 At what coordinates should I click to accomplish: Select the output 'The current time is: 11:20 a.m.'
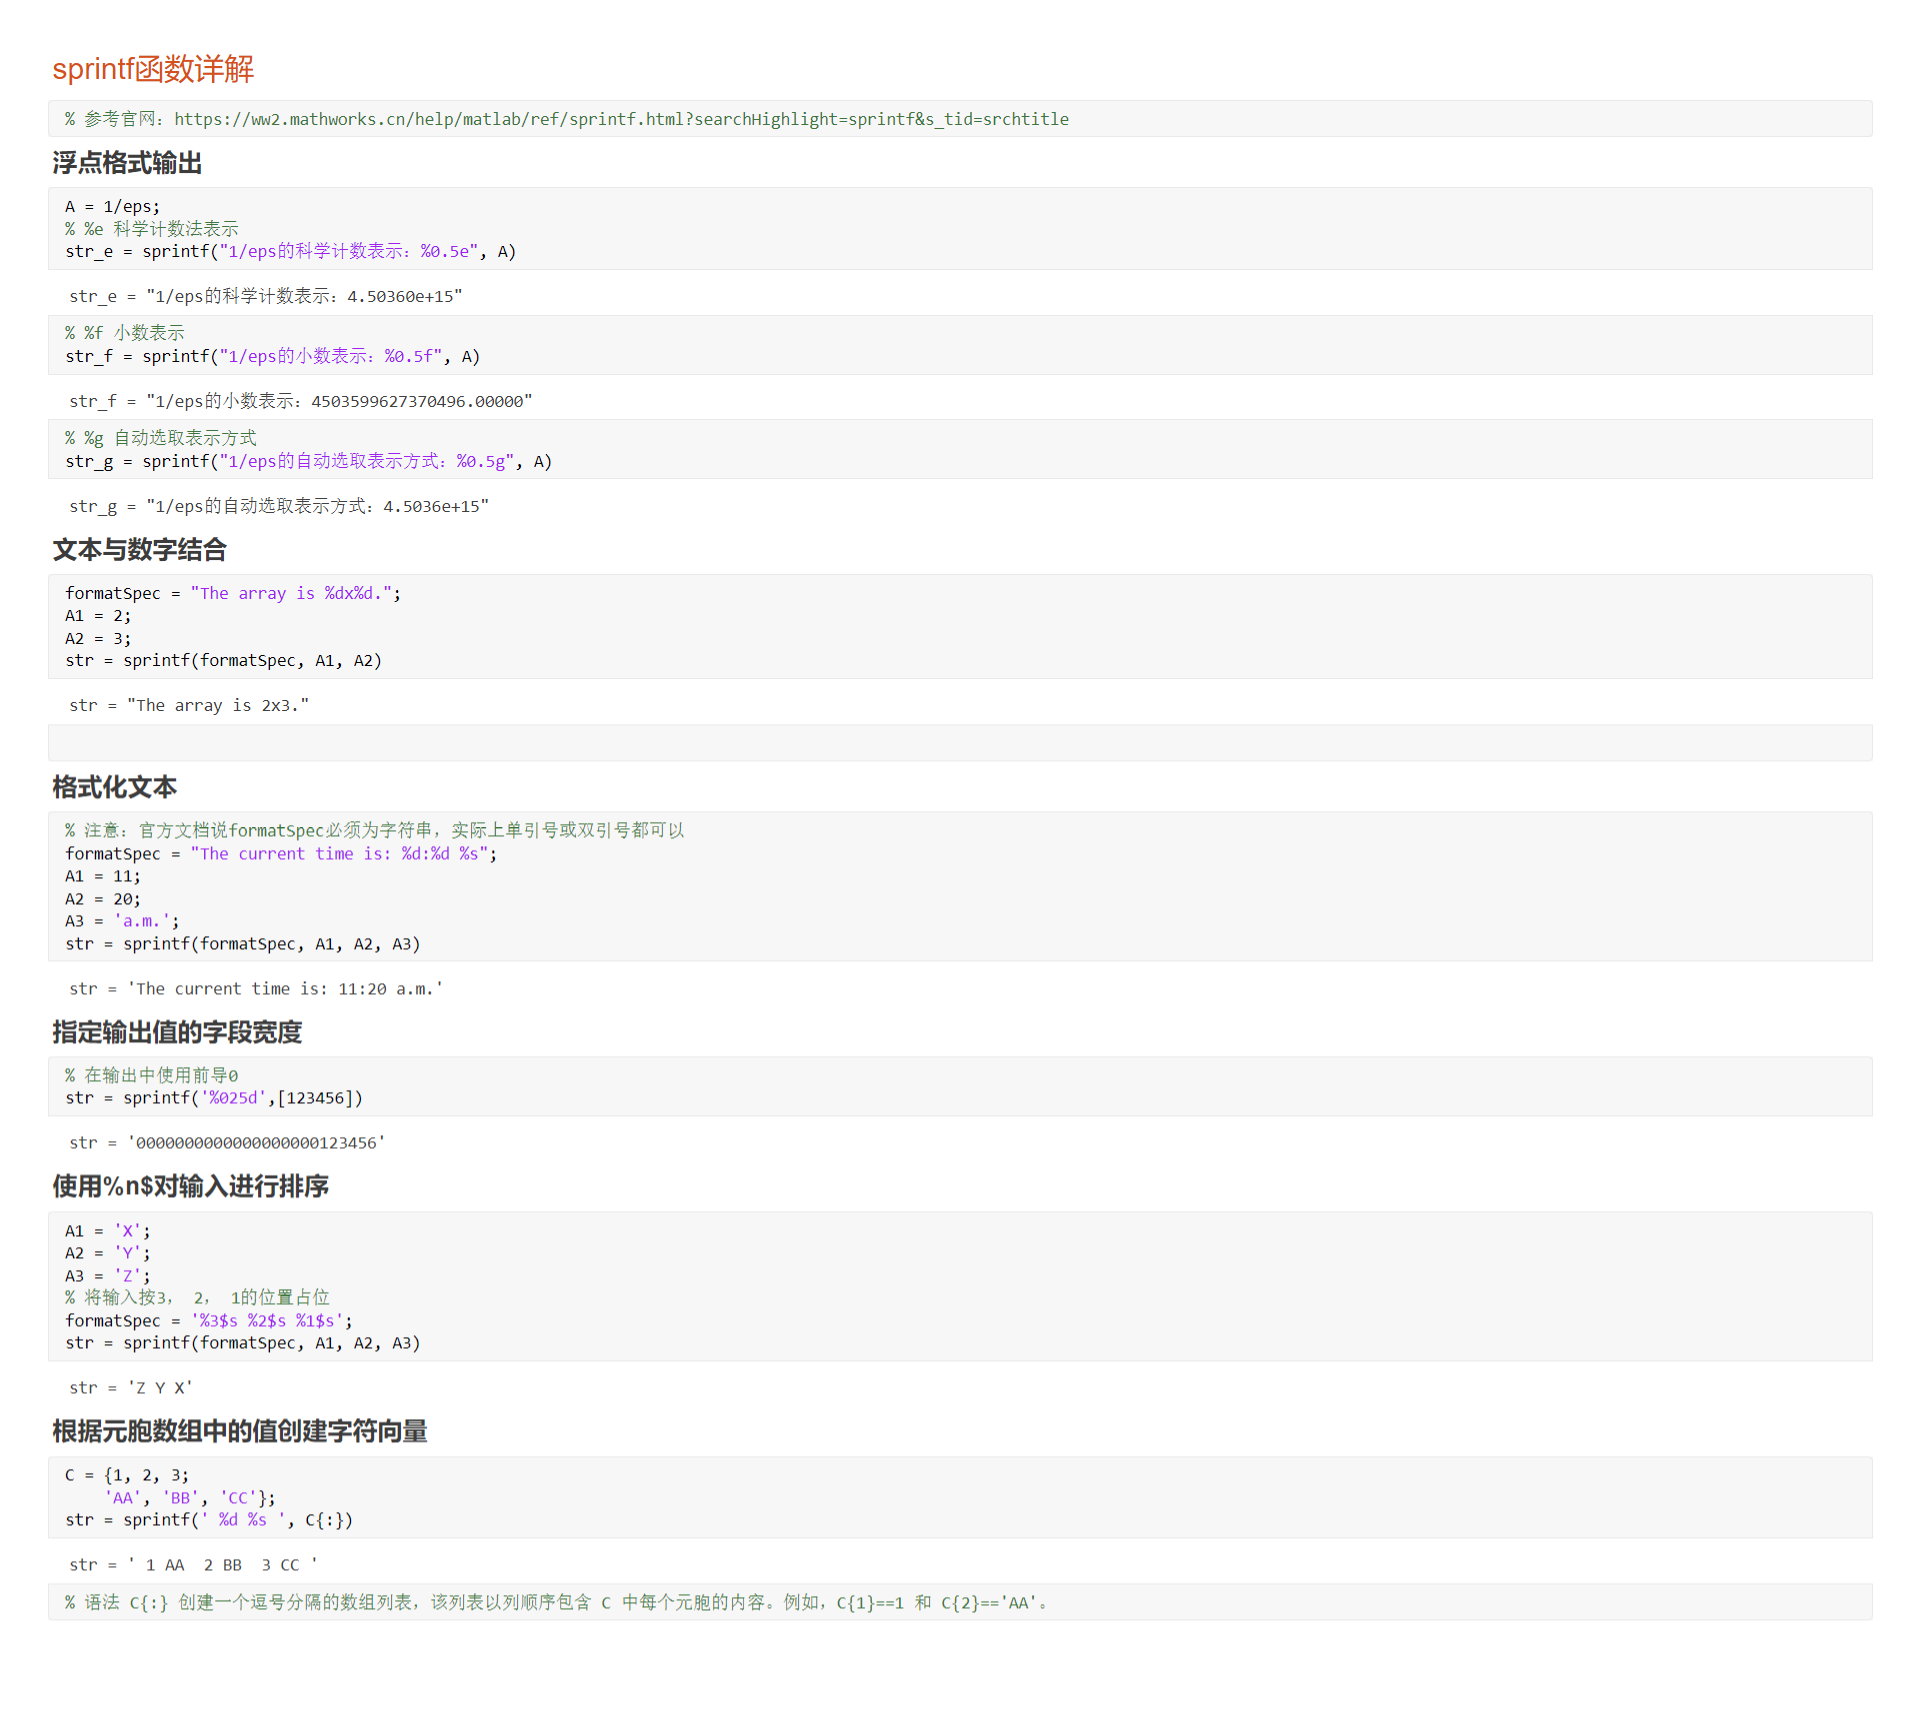point(256,989)
